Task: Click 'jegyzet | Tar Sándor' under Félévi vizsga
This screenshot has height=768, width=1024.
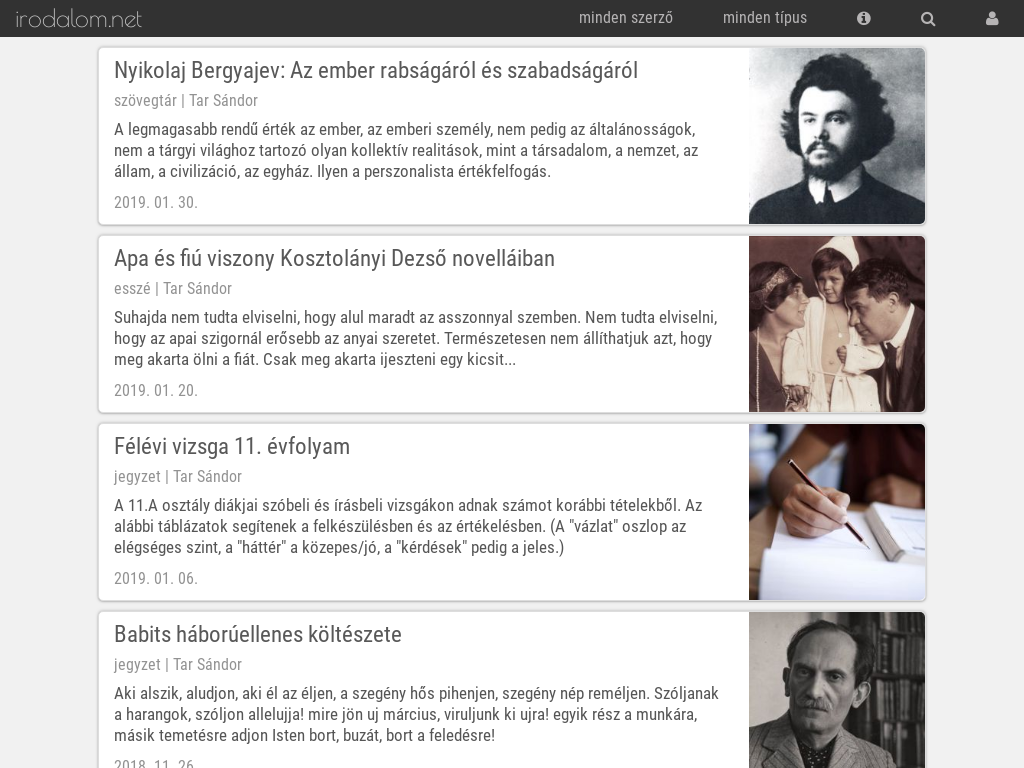Action: (178, 477)
